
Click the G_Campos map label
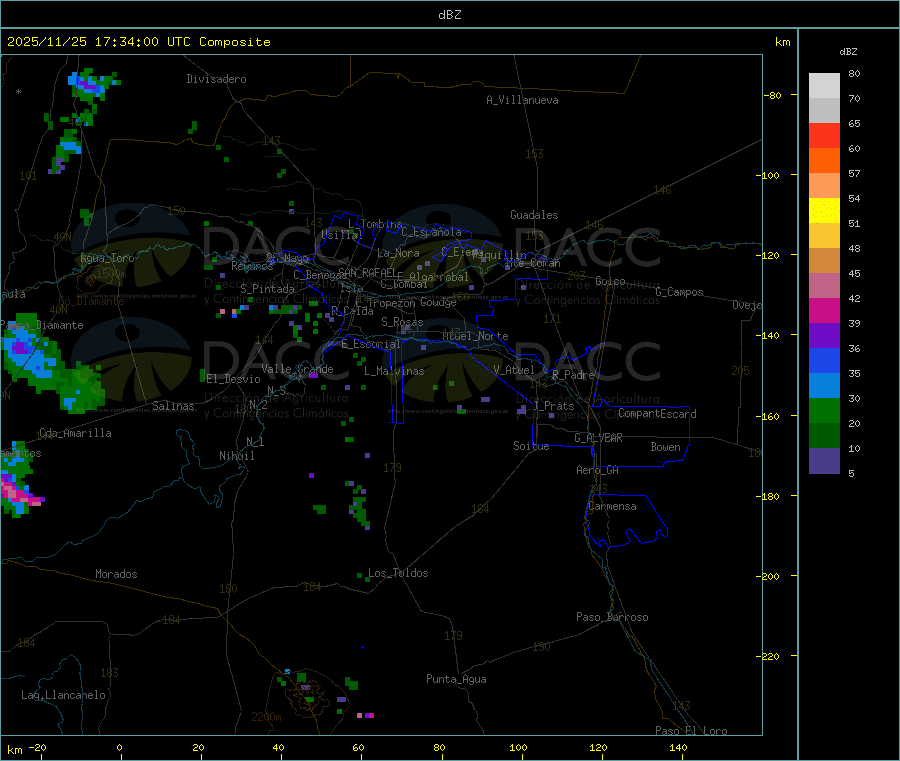click(679, 292)
